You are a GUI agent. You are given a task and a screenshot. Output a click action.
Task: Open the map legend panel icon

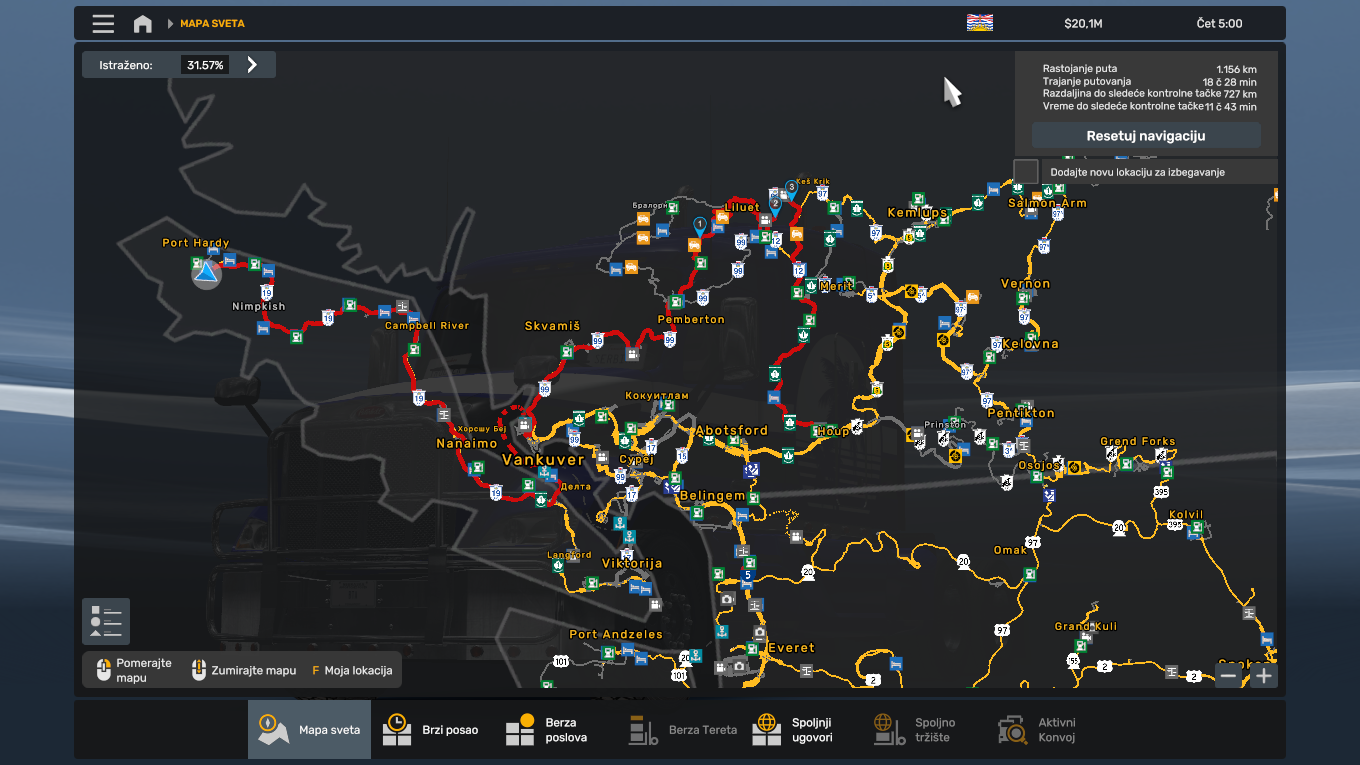pyautogui.click(x=106, y=621)
